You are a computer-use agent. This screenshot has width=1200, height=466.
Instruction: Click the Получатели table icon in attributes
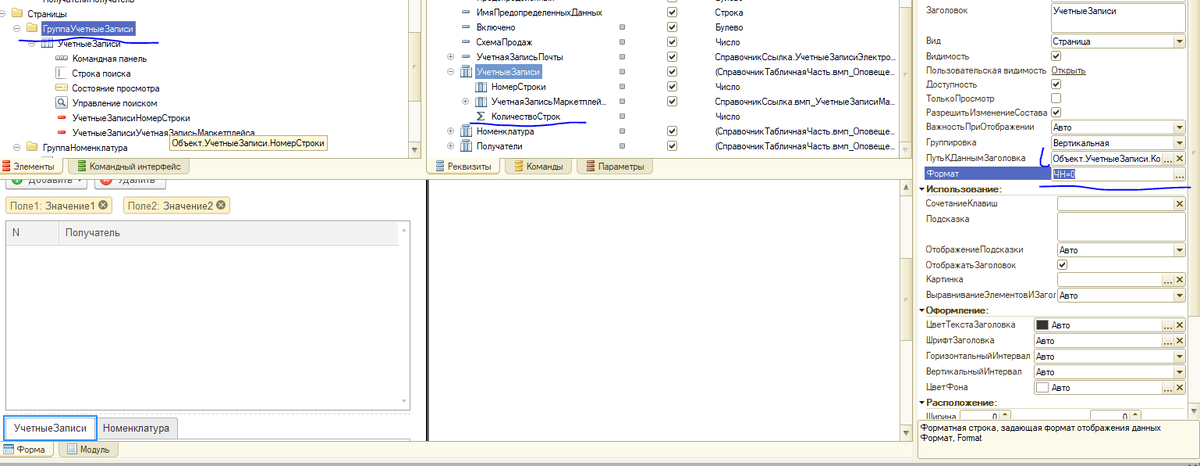pos(466,146)
